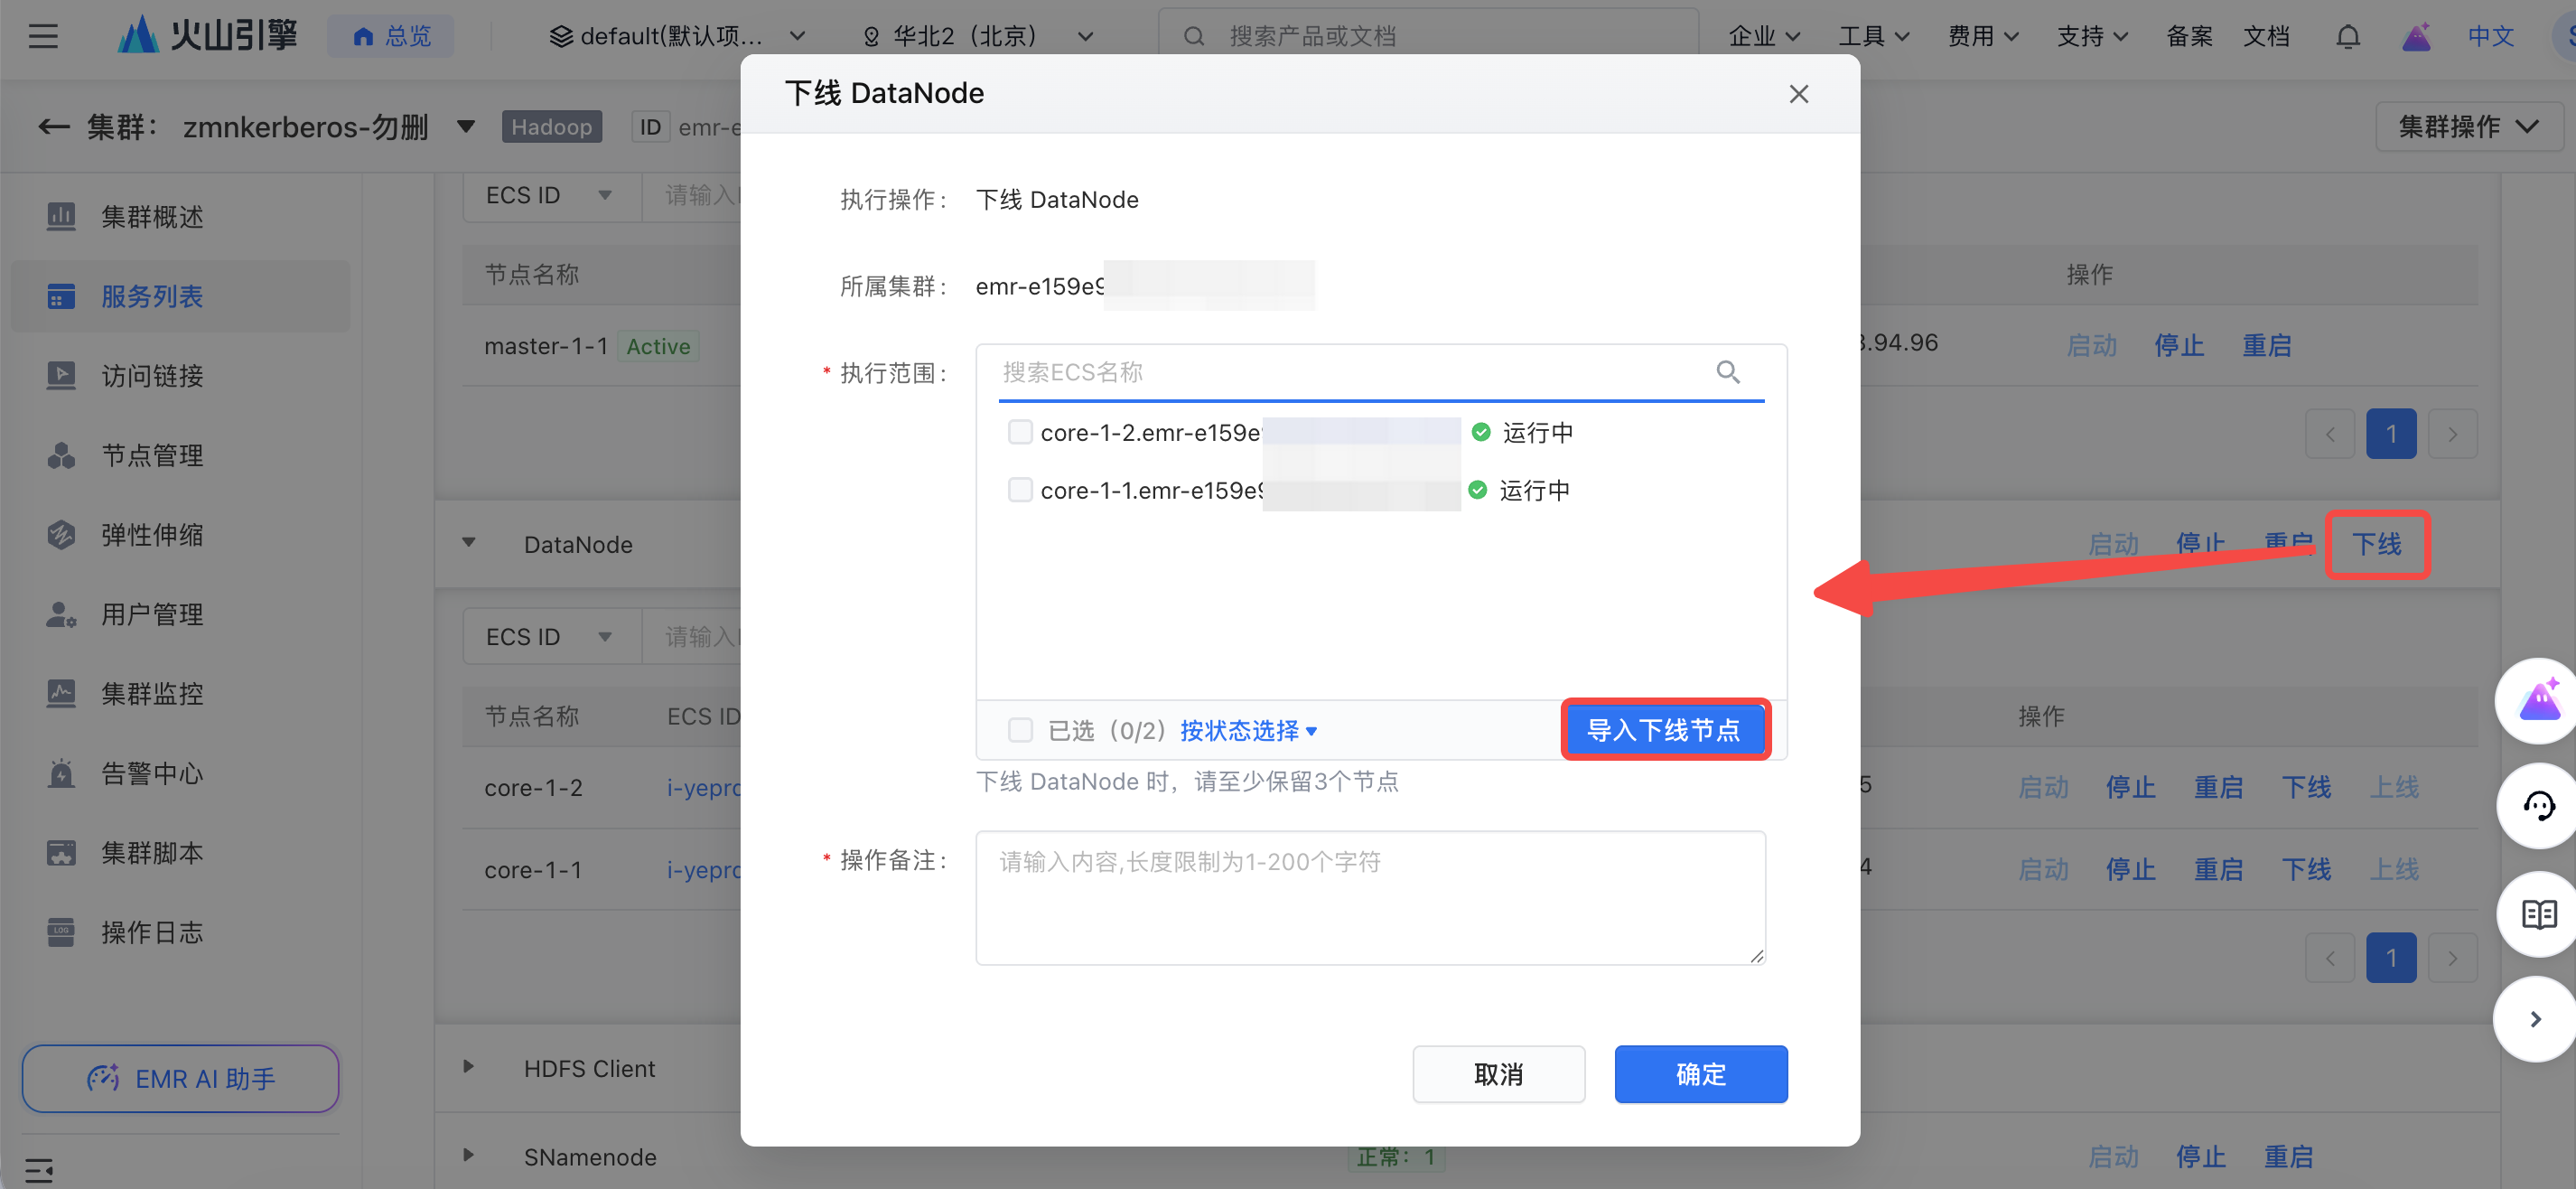Image resolution: width=2576 pixels, height=1189 pixels.
Task: Switch language via 中文
Action: coord(2489,37)
